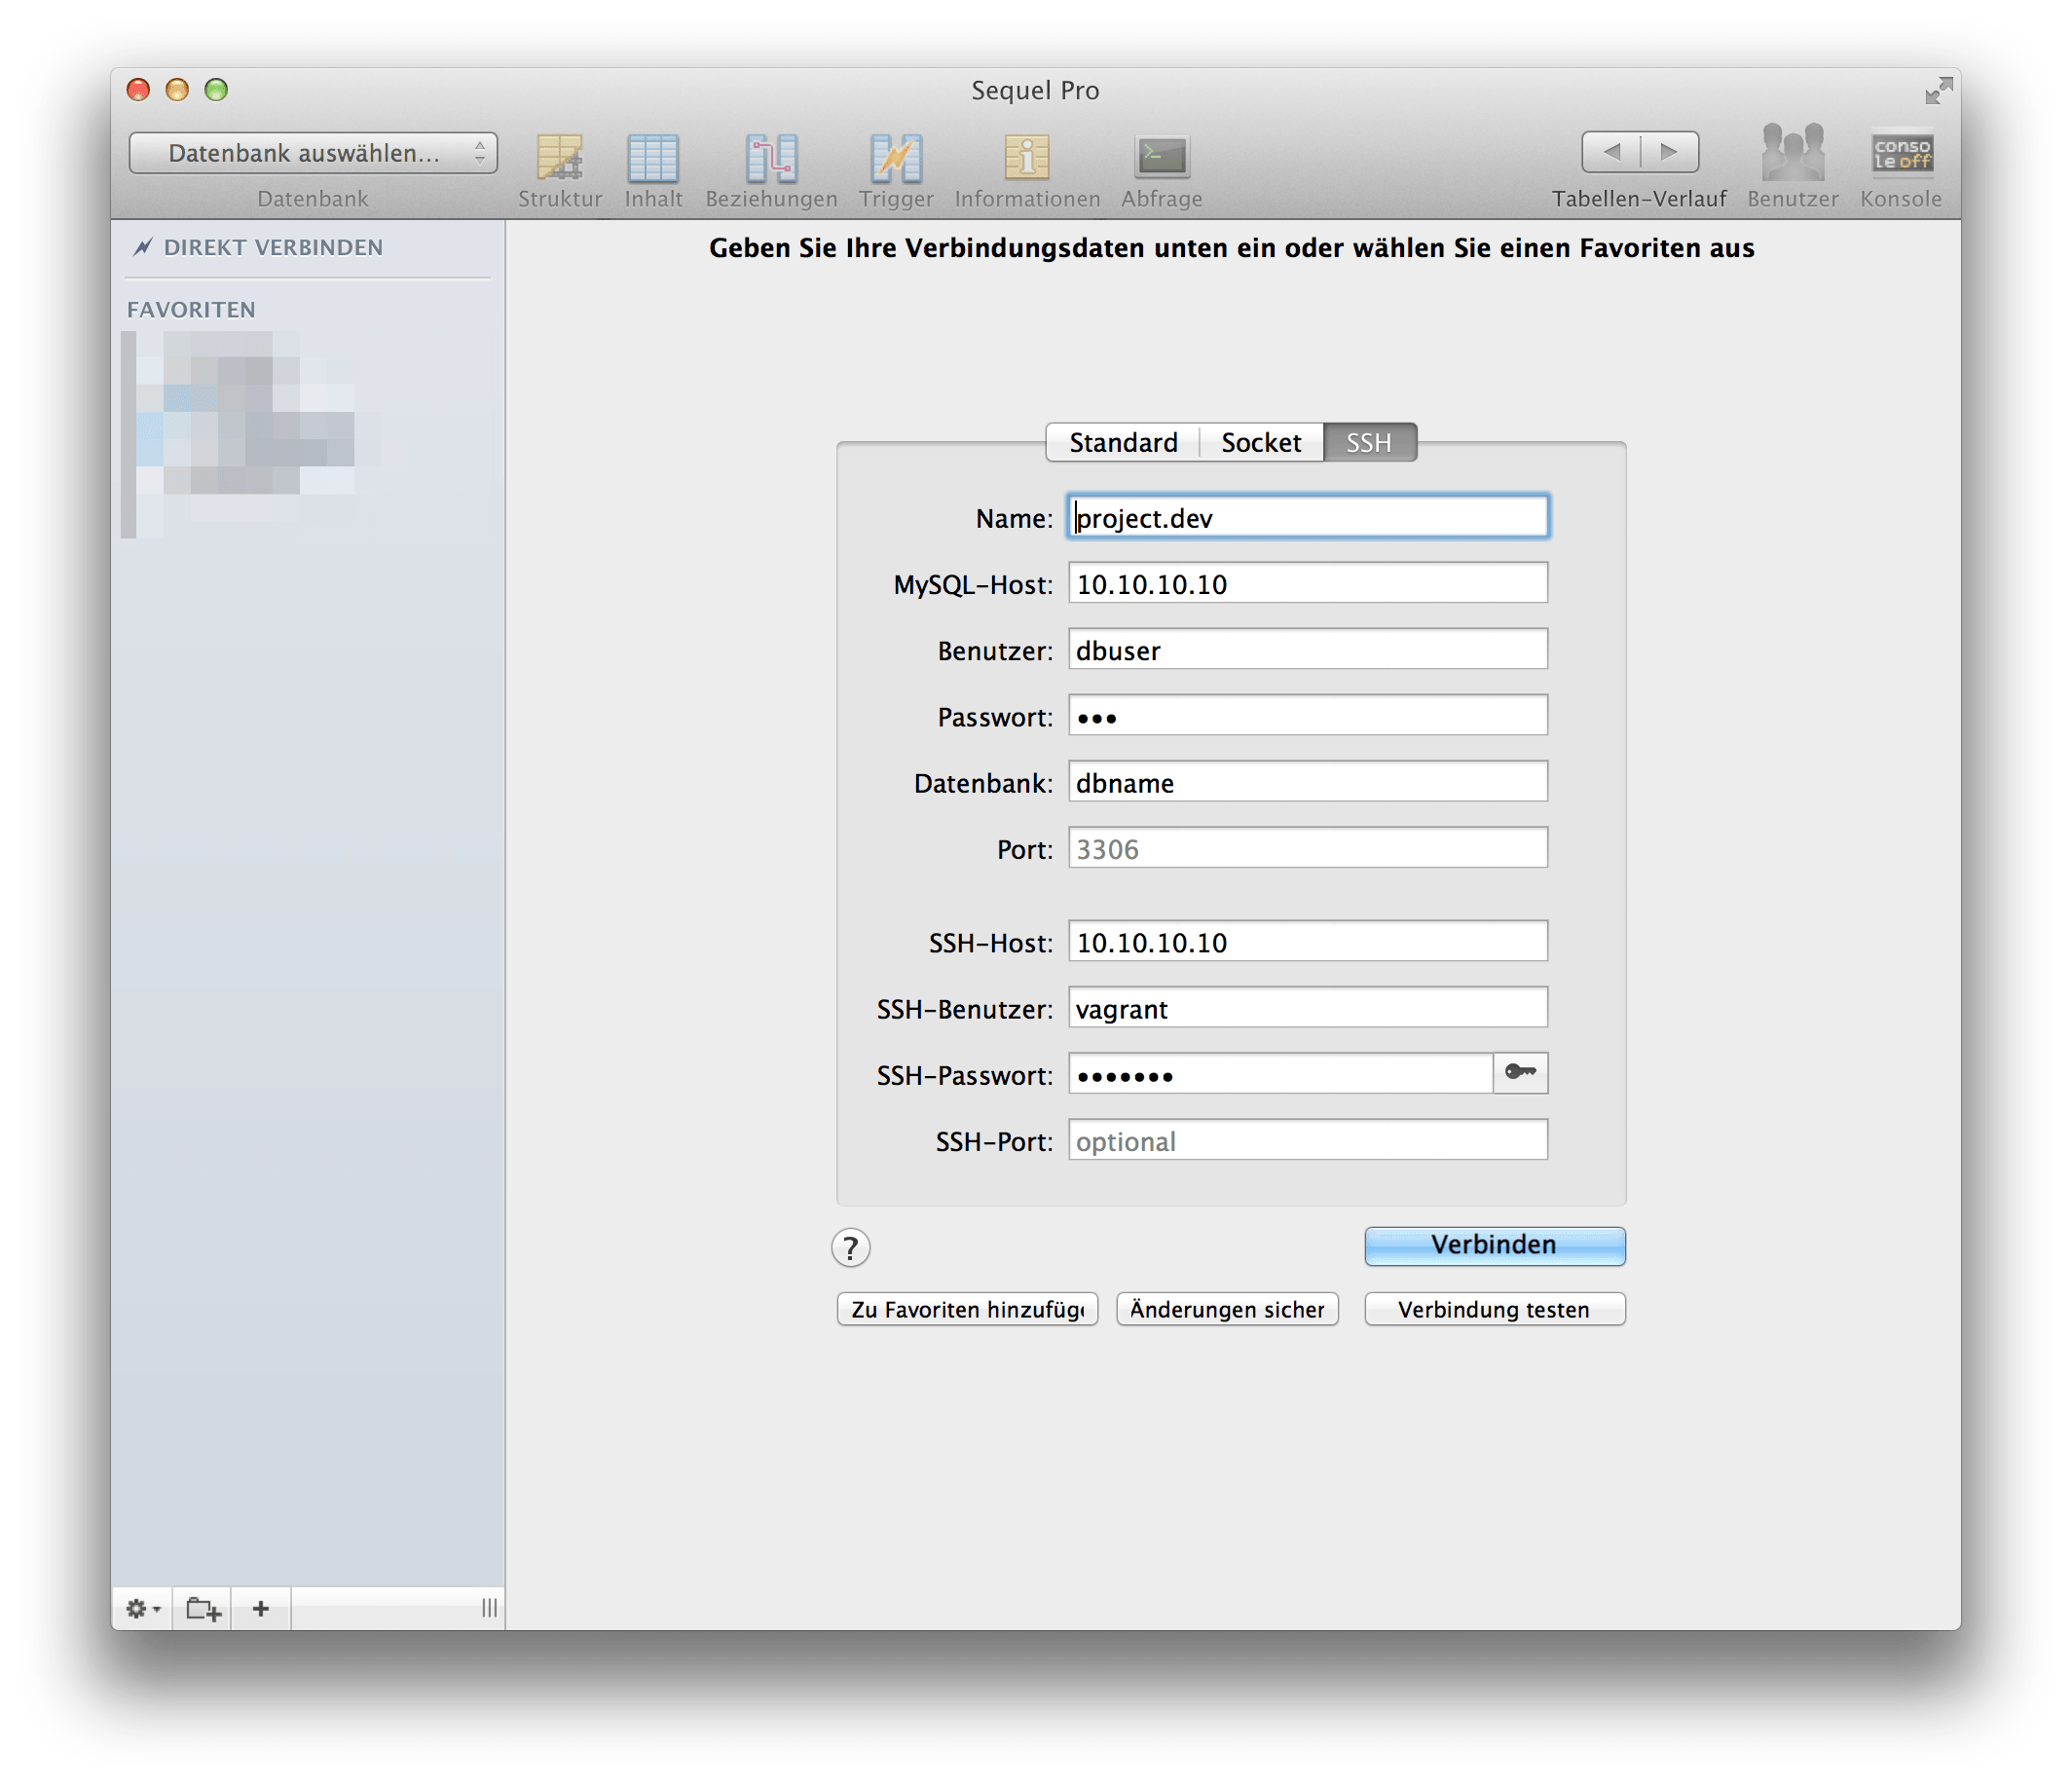The image size is (2072, 1784).
Task: Navigate back in Tabellen-Verlauf
Action: click(x=1612, y=151)
